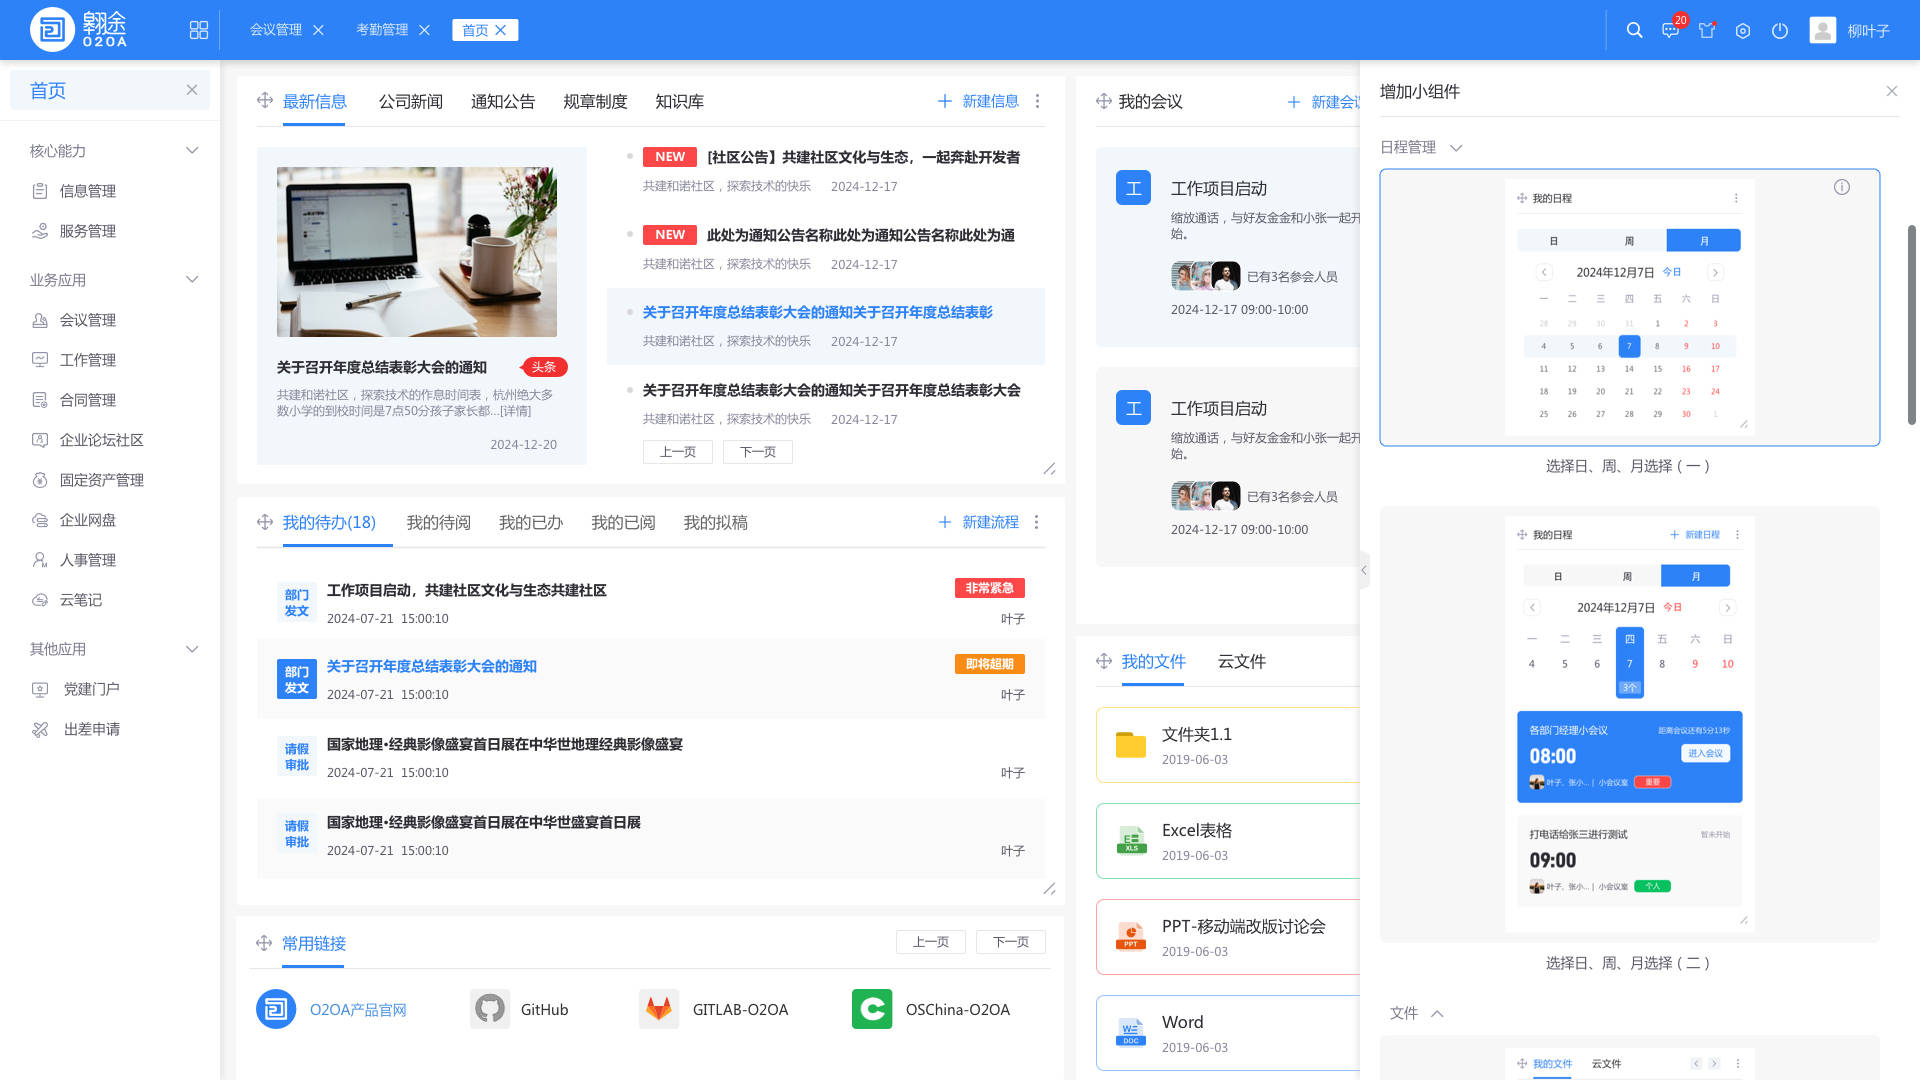Open the 人事管理 module in sidebar
The image size is (1920, 1080).
pos(40,560)
